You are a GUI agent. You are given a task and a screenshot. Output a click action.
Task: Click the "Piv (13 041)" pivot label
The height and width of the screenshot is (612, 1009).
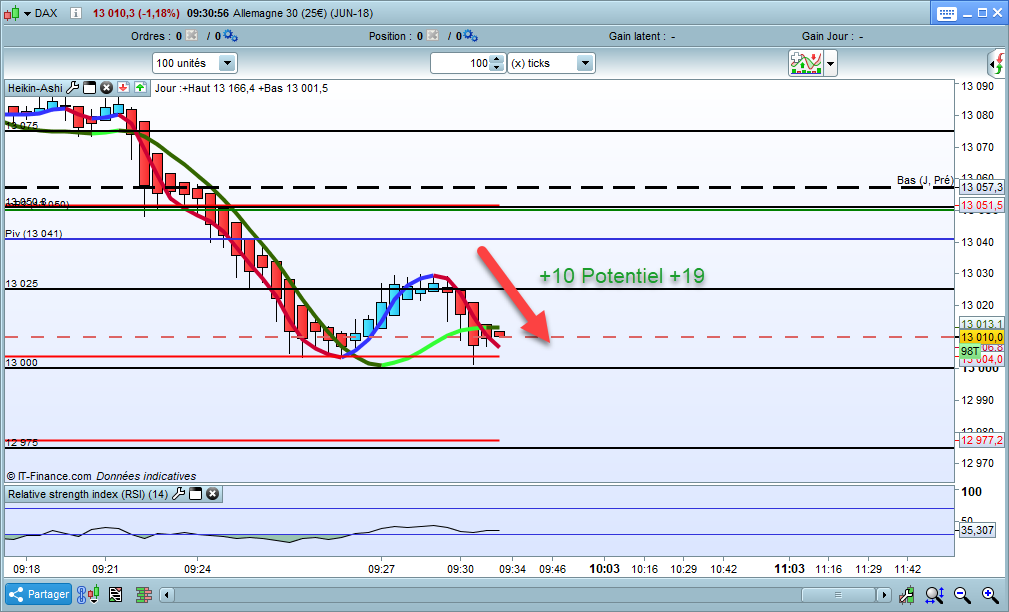pos(33,233)
